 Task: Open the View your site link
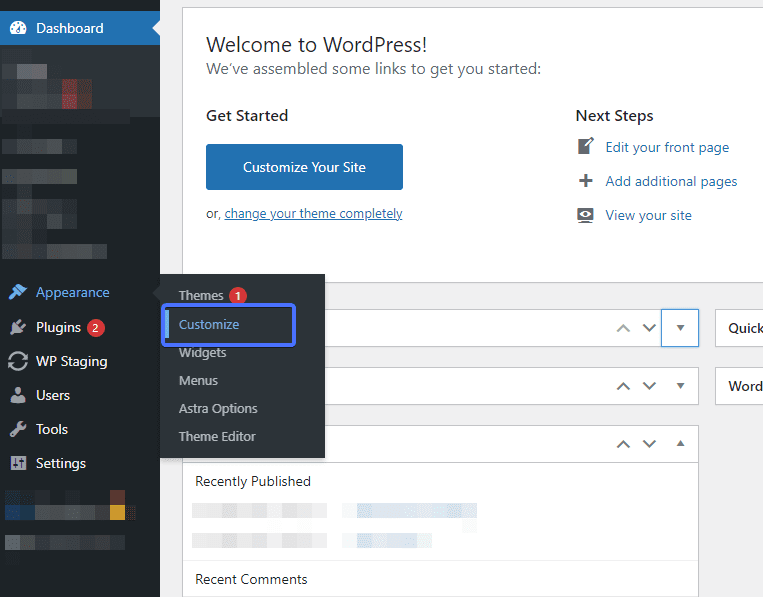click(648, 215)
